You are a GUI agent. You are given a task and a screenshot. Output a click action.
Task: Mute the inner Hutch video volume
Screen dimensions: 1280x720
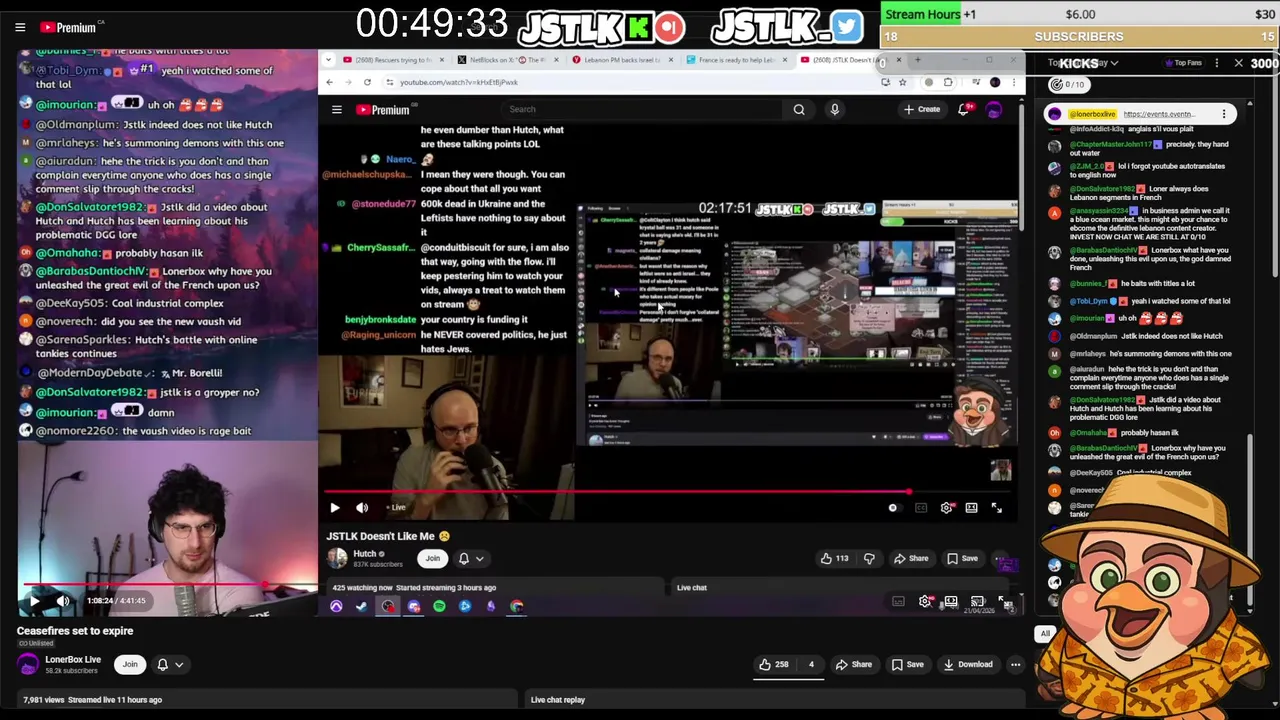(x=362, y=508)
